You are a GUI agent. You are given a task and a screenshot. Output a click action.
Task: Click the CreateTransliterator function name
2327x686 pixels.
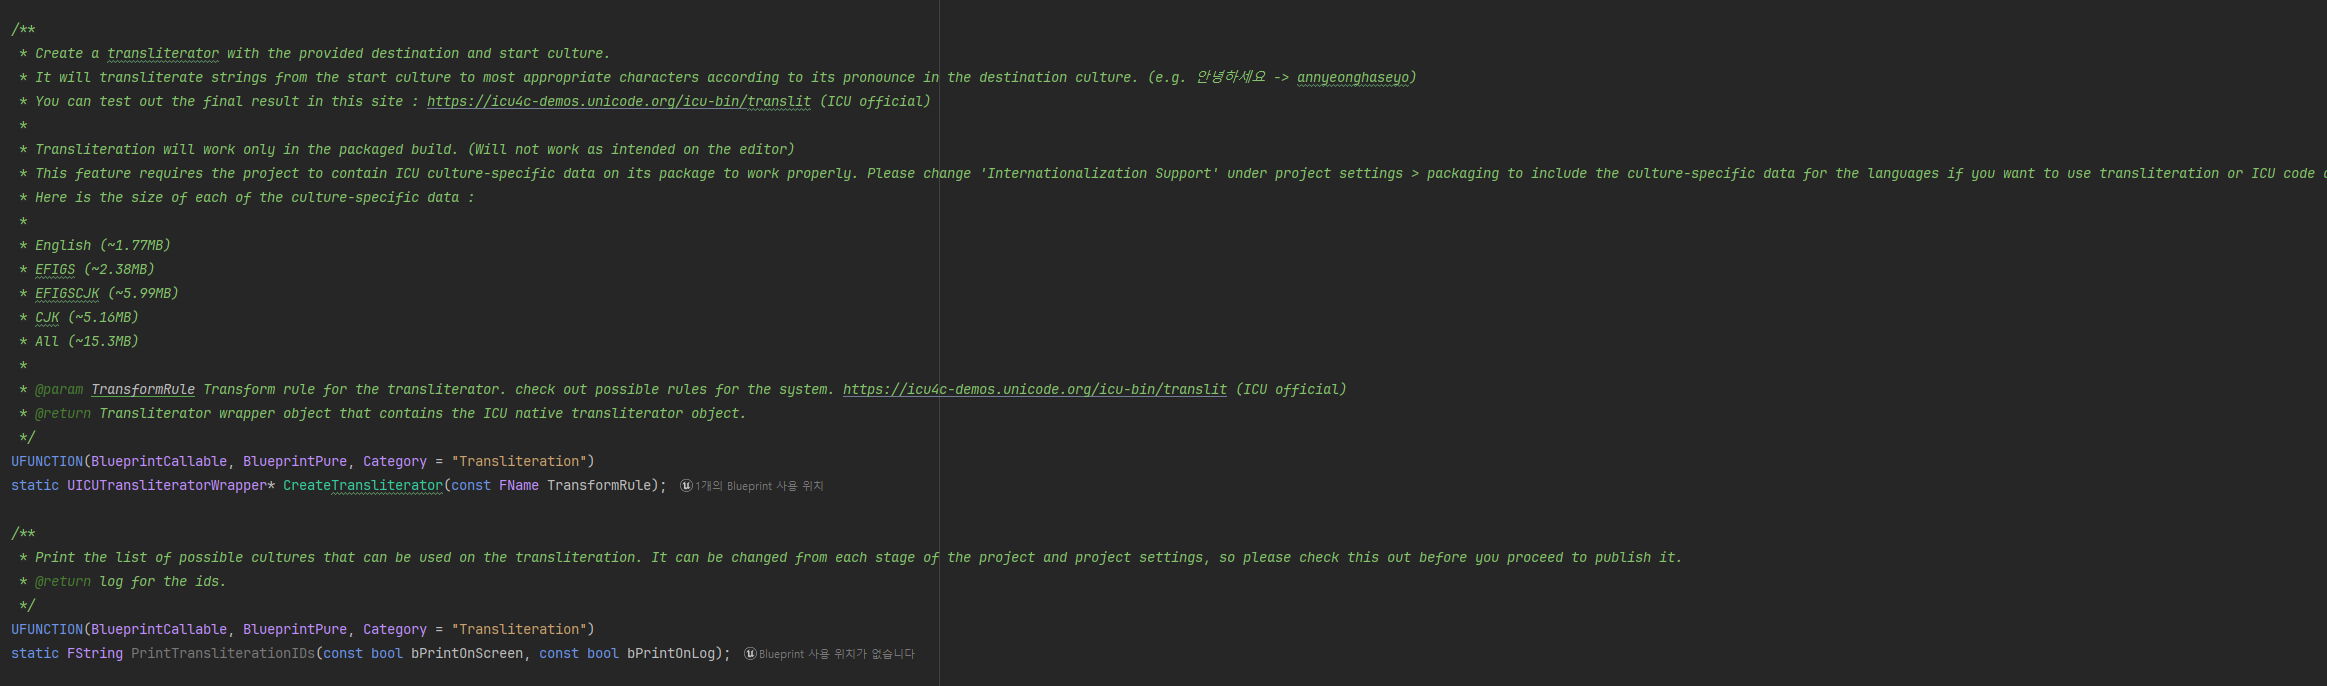362,485
